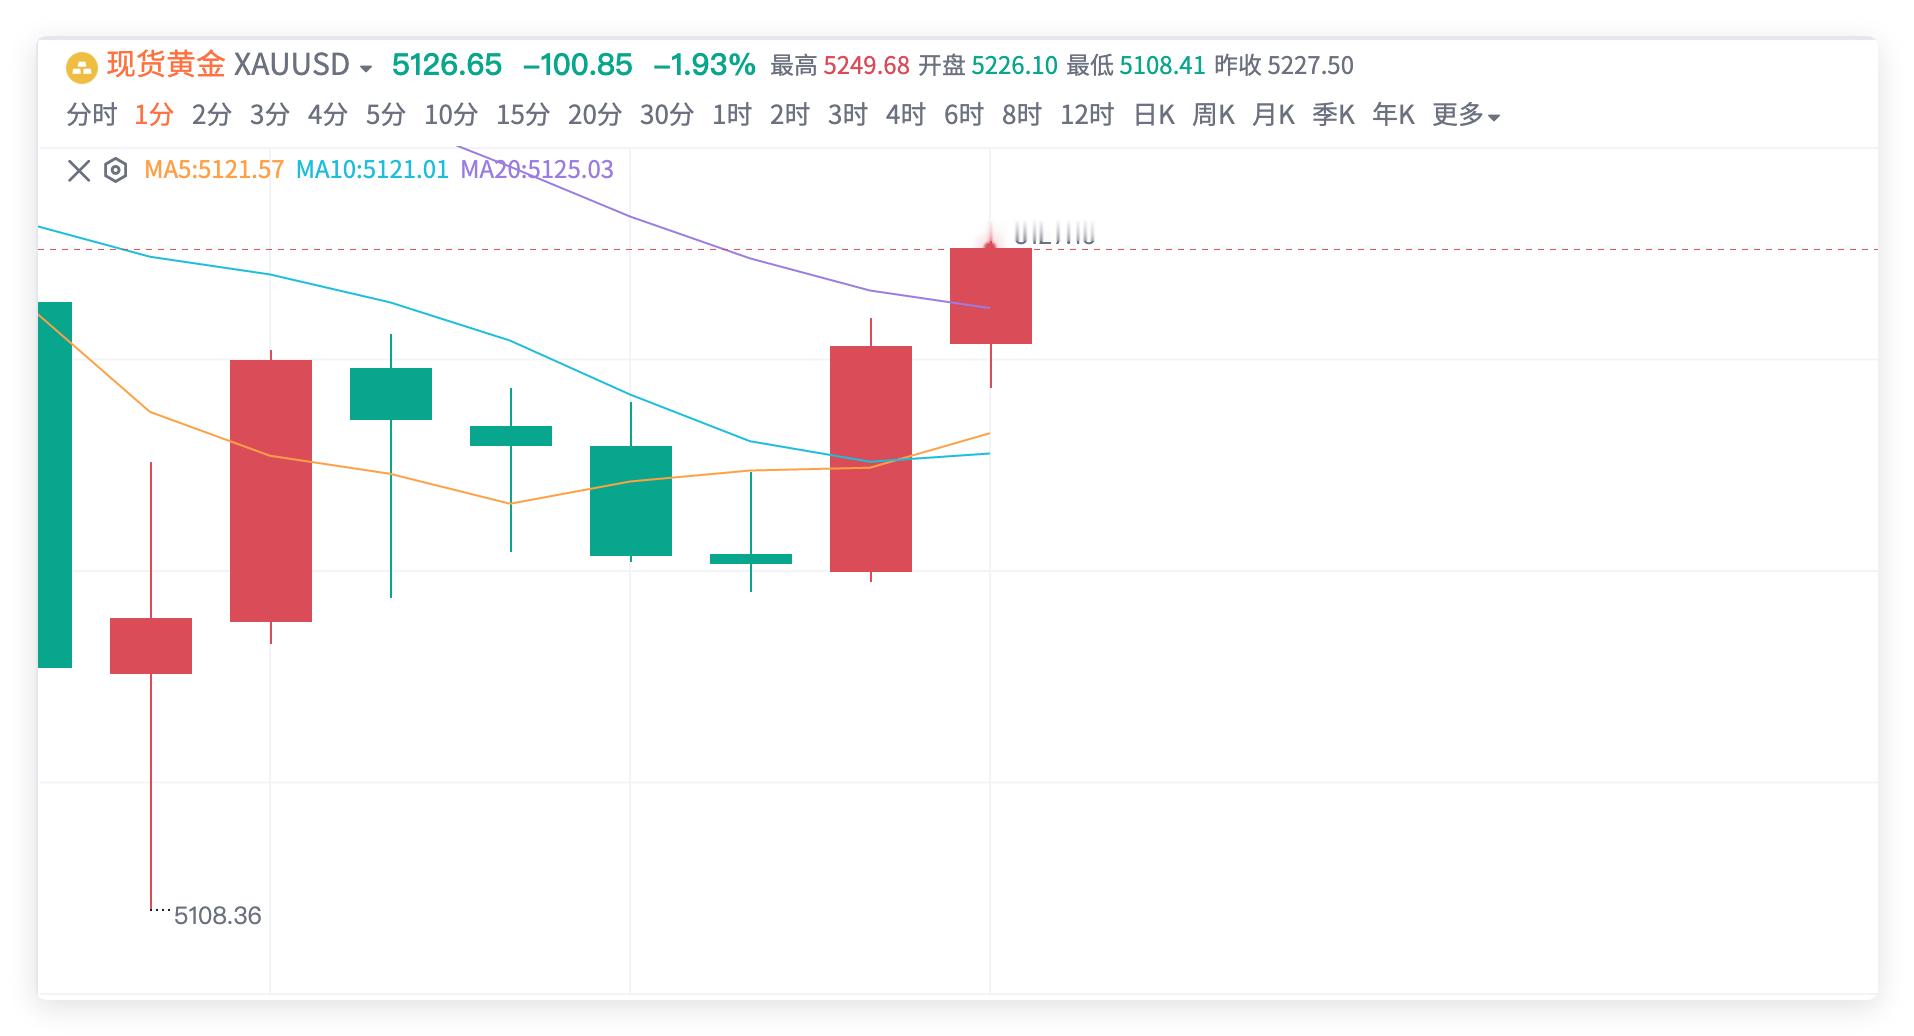Remove the MA indicator via the X icon
This screenshot has height=1036, width=1914.
click(x=79, y=170)
